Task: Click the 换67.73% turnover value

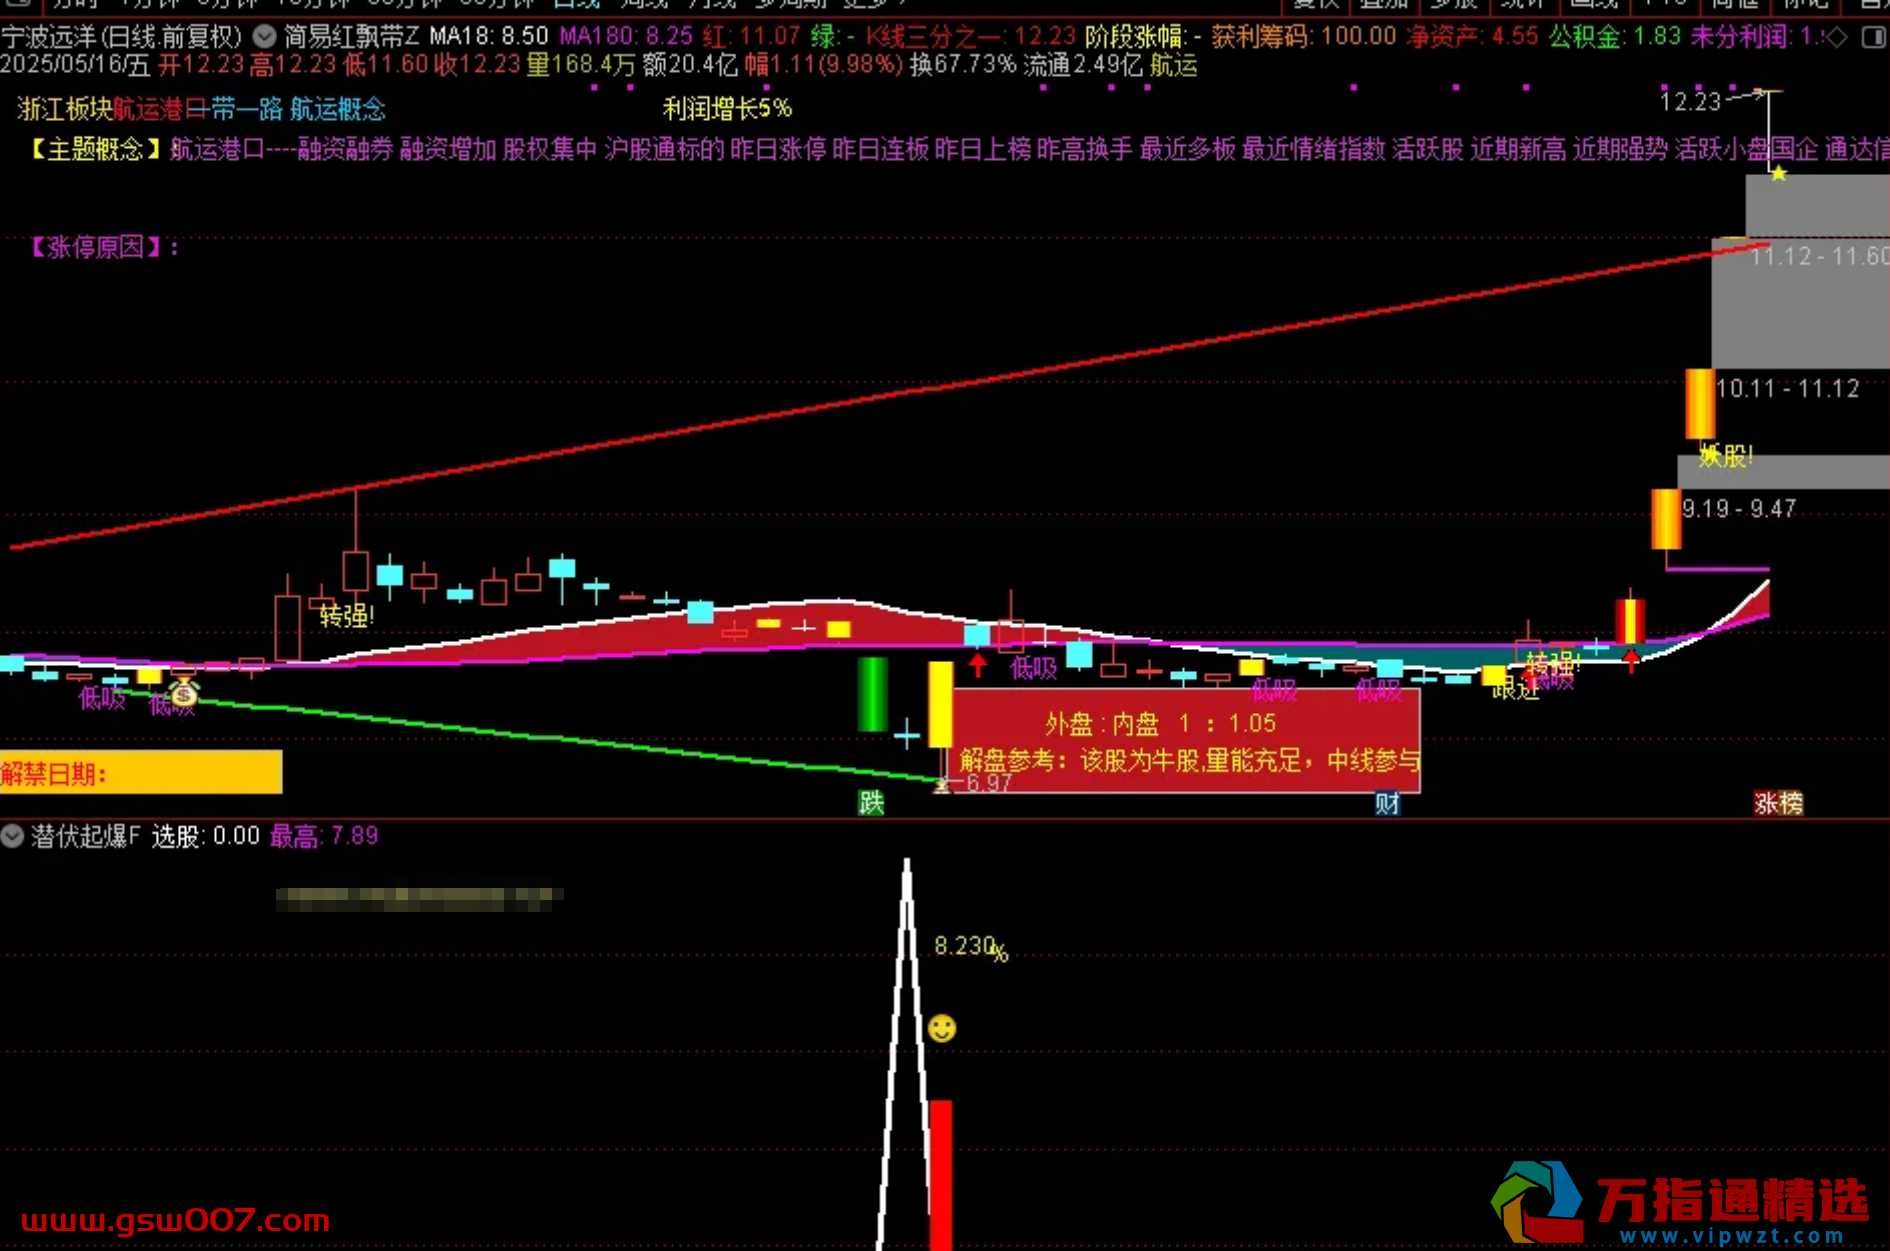Action: pos(963,65)
